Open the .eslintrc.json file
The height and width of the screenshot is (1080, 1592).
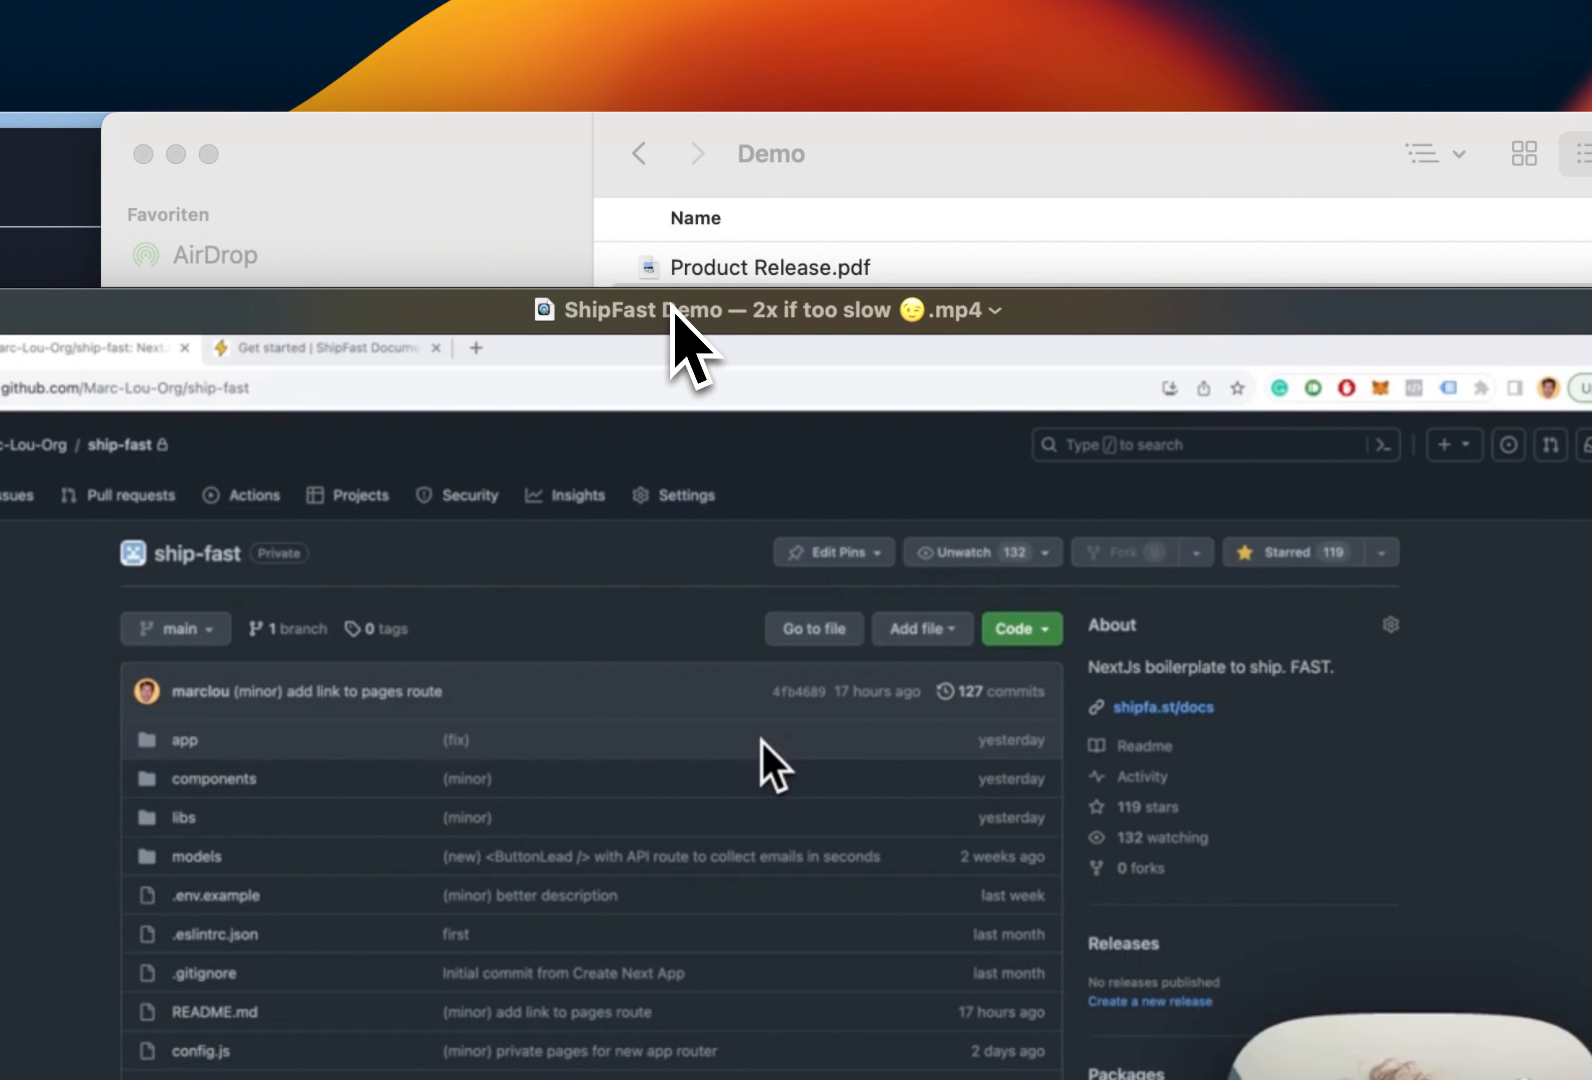coord(214,934)
